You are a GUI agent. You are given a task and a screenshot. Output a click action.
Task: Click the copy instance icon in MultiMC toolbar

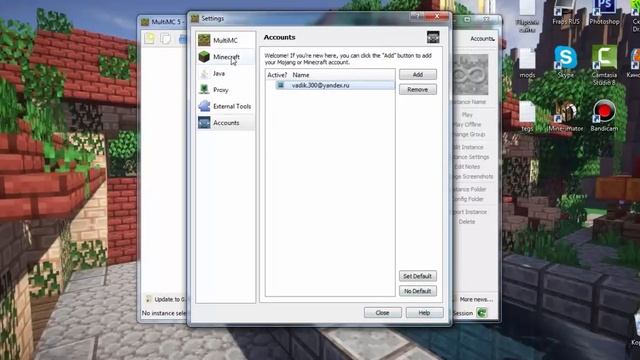(x=165, y=38)
